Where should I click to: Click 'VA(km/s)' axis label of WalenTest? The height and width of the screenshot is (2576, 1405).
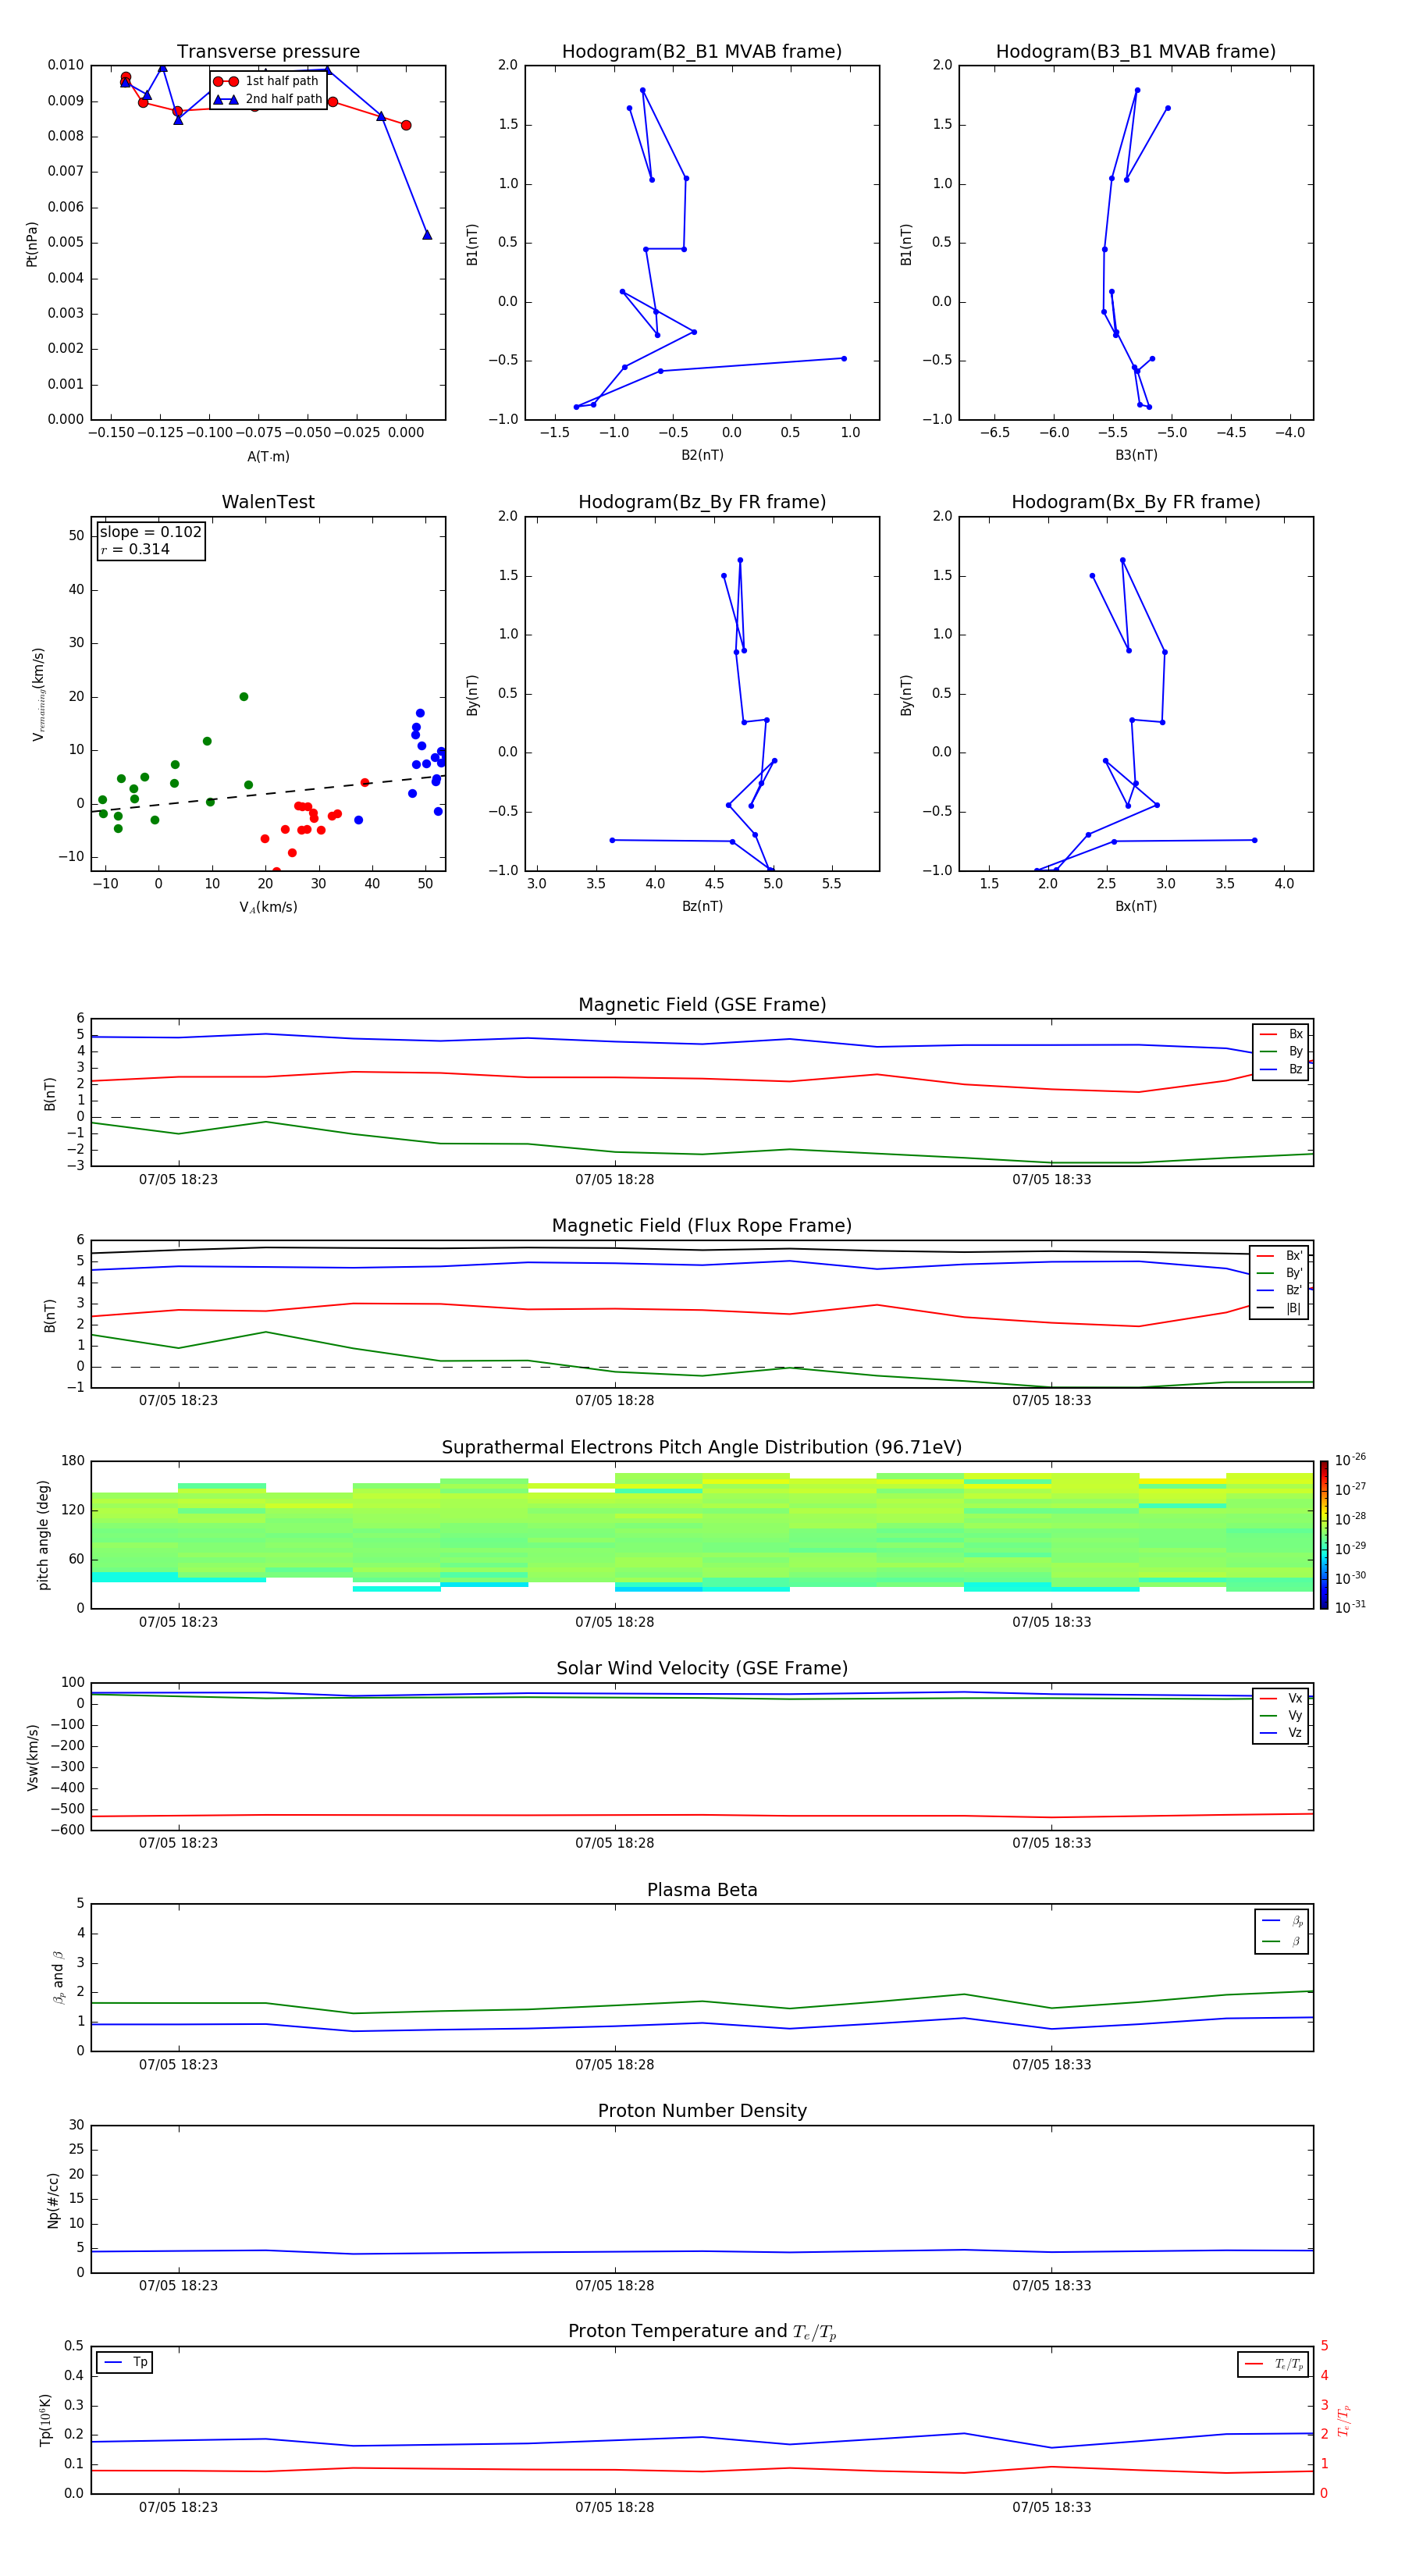click(x=268, y=907)
